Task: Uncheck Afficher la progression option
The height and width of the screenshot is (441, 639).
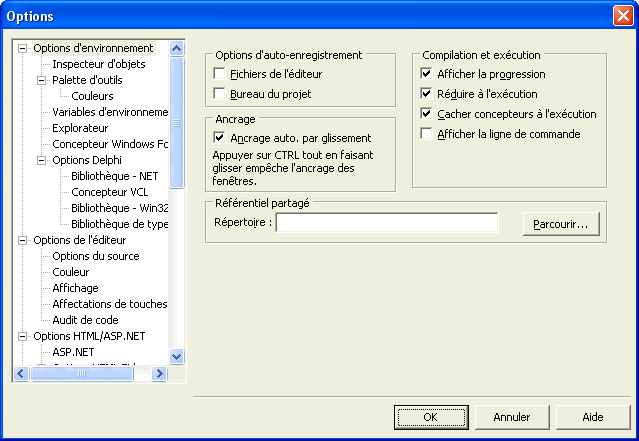Action: point(427,74)
